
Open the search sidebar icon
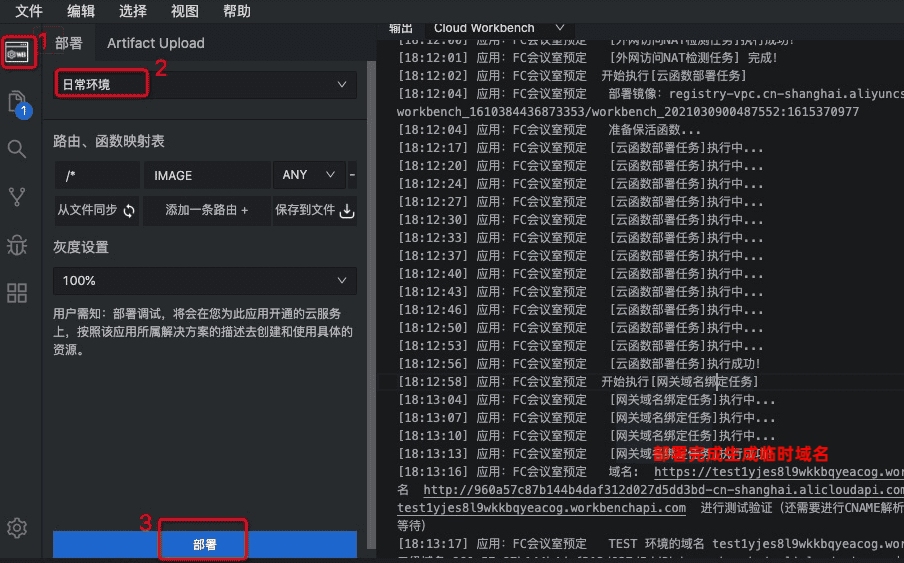(x=17, y=149)
